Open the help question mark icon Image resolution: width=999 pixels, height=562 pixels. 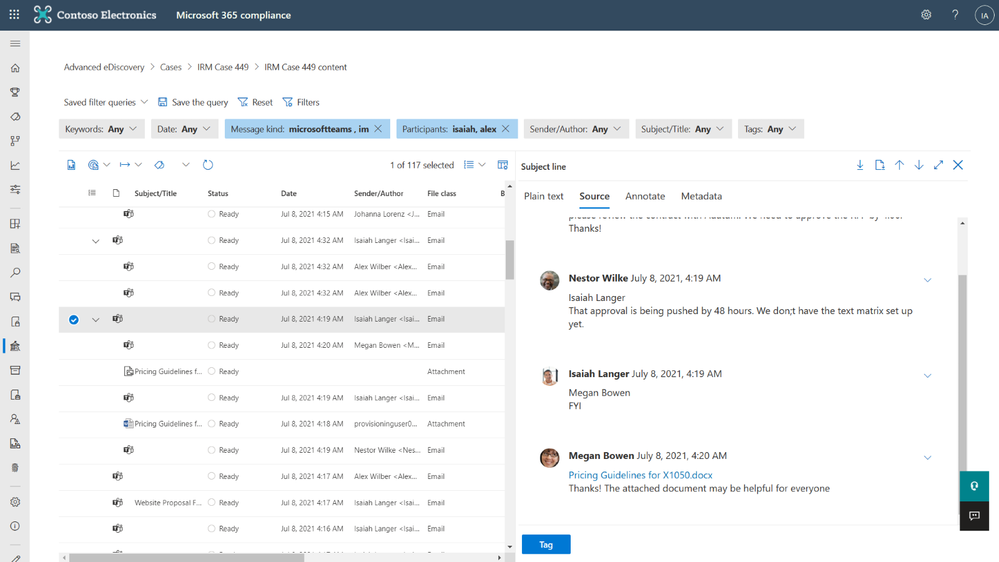click(x=954, y=15)
